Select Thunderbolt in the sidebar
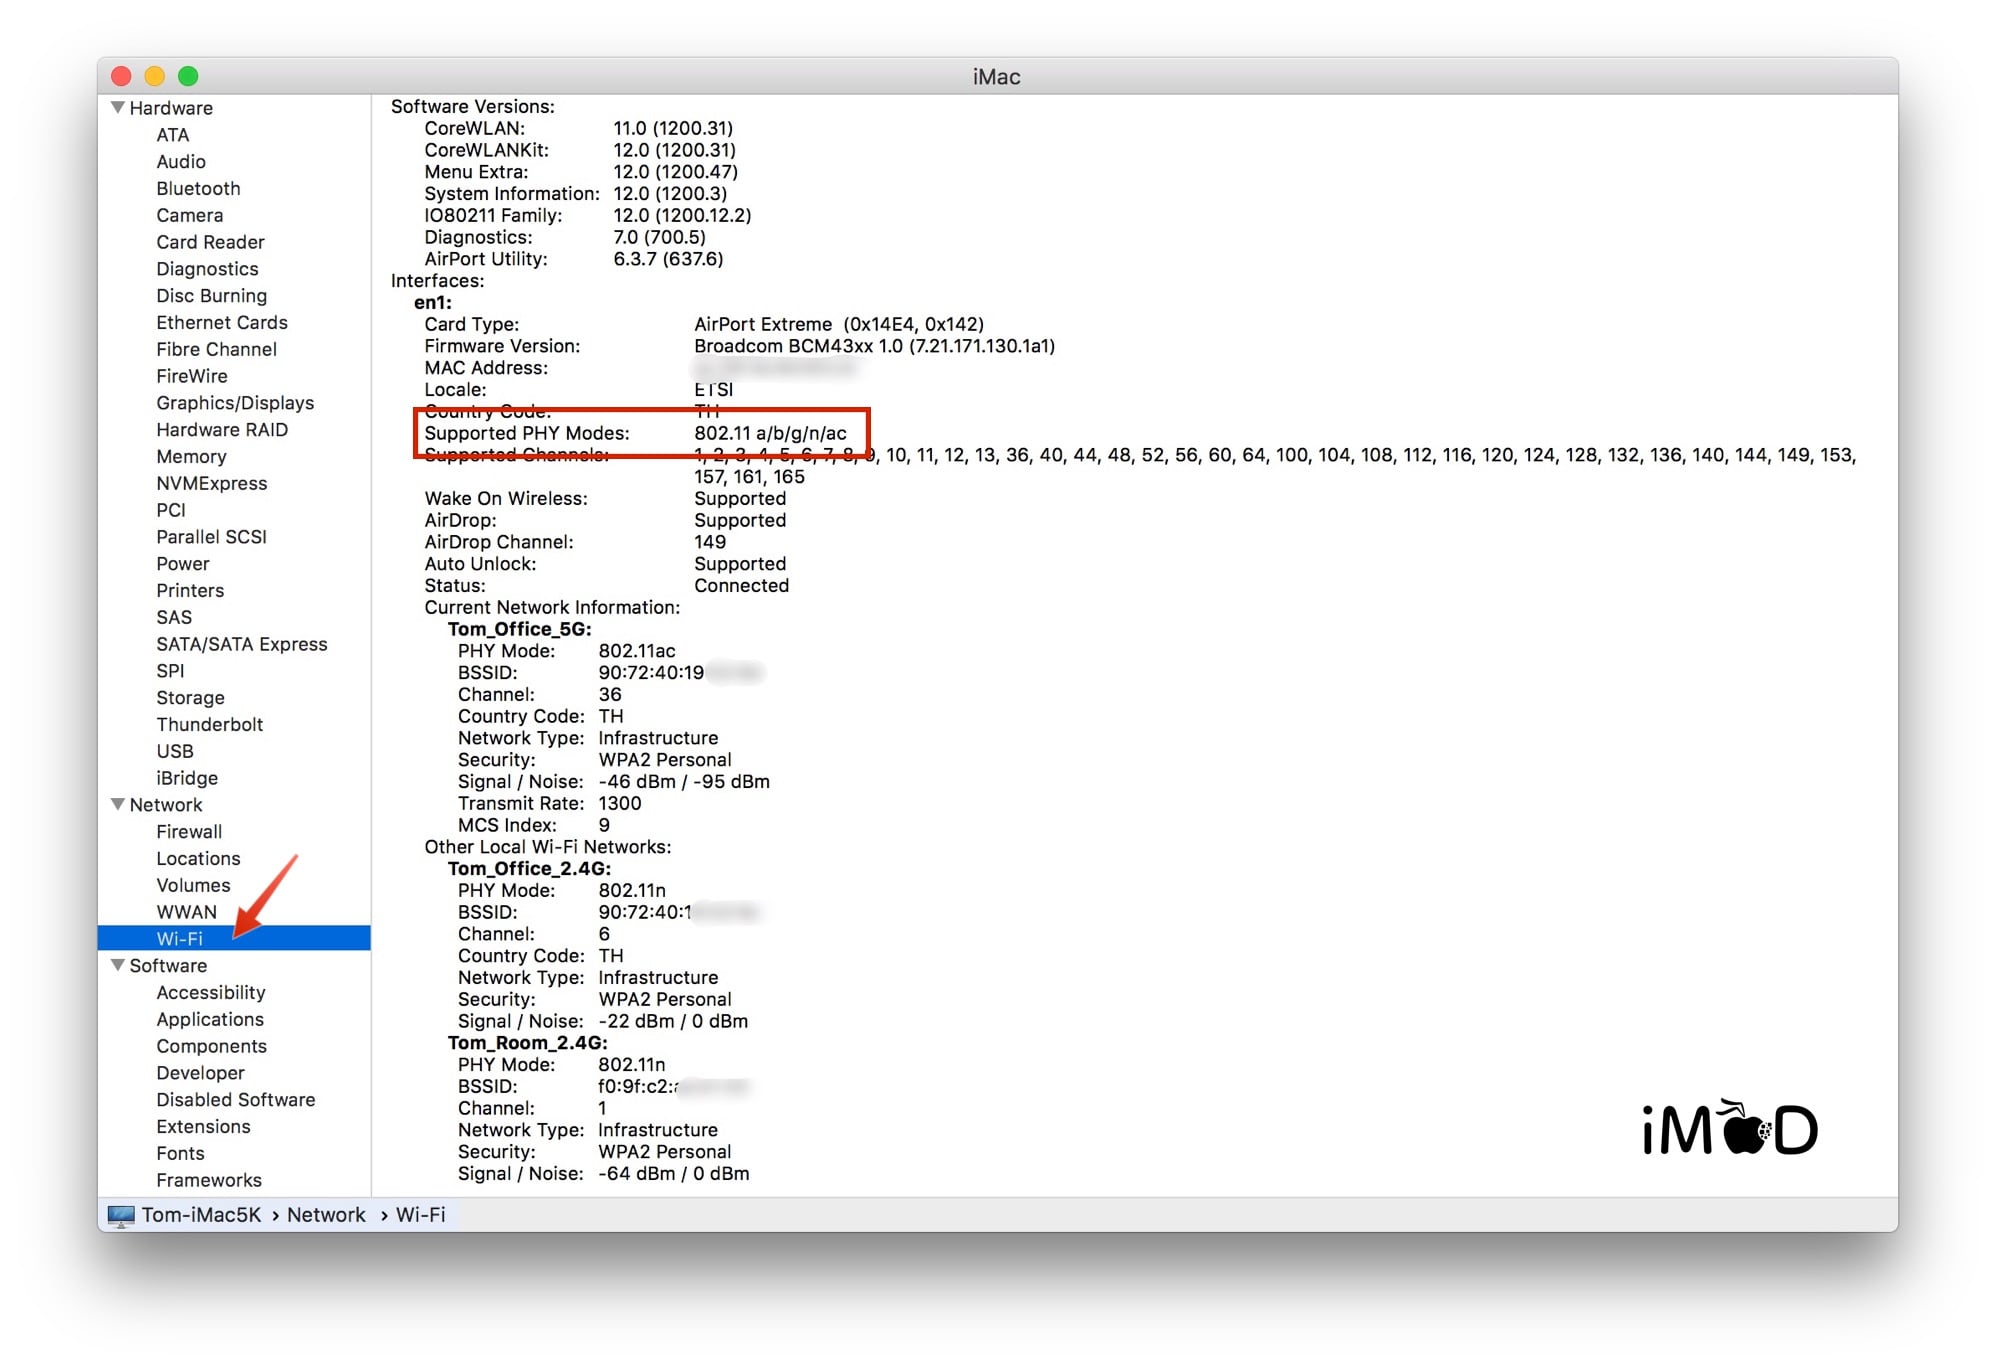Screen dimensions: 1996x1370 [210, 724]
